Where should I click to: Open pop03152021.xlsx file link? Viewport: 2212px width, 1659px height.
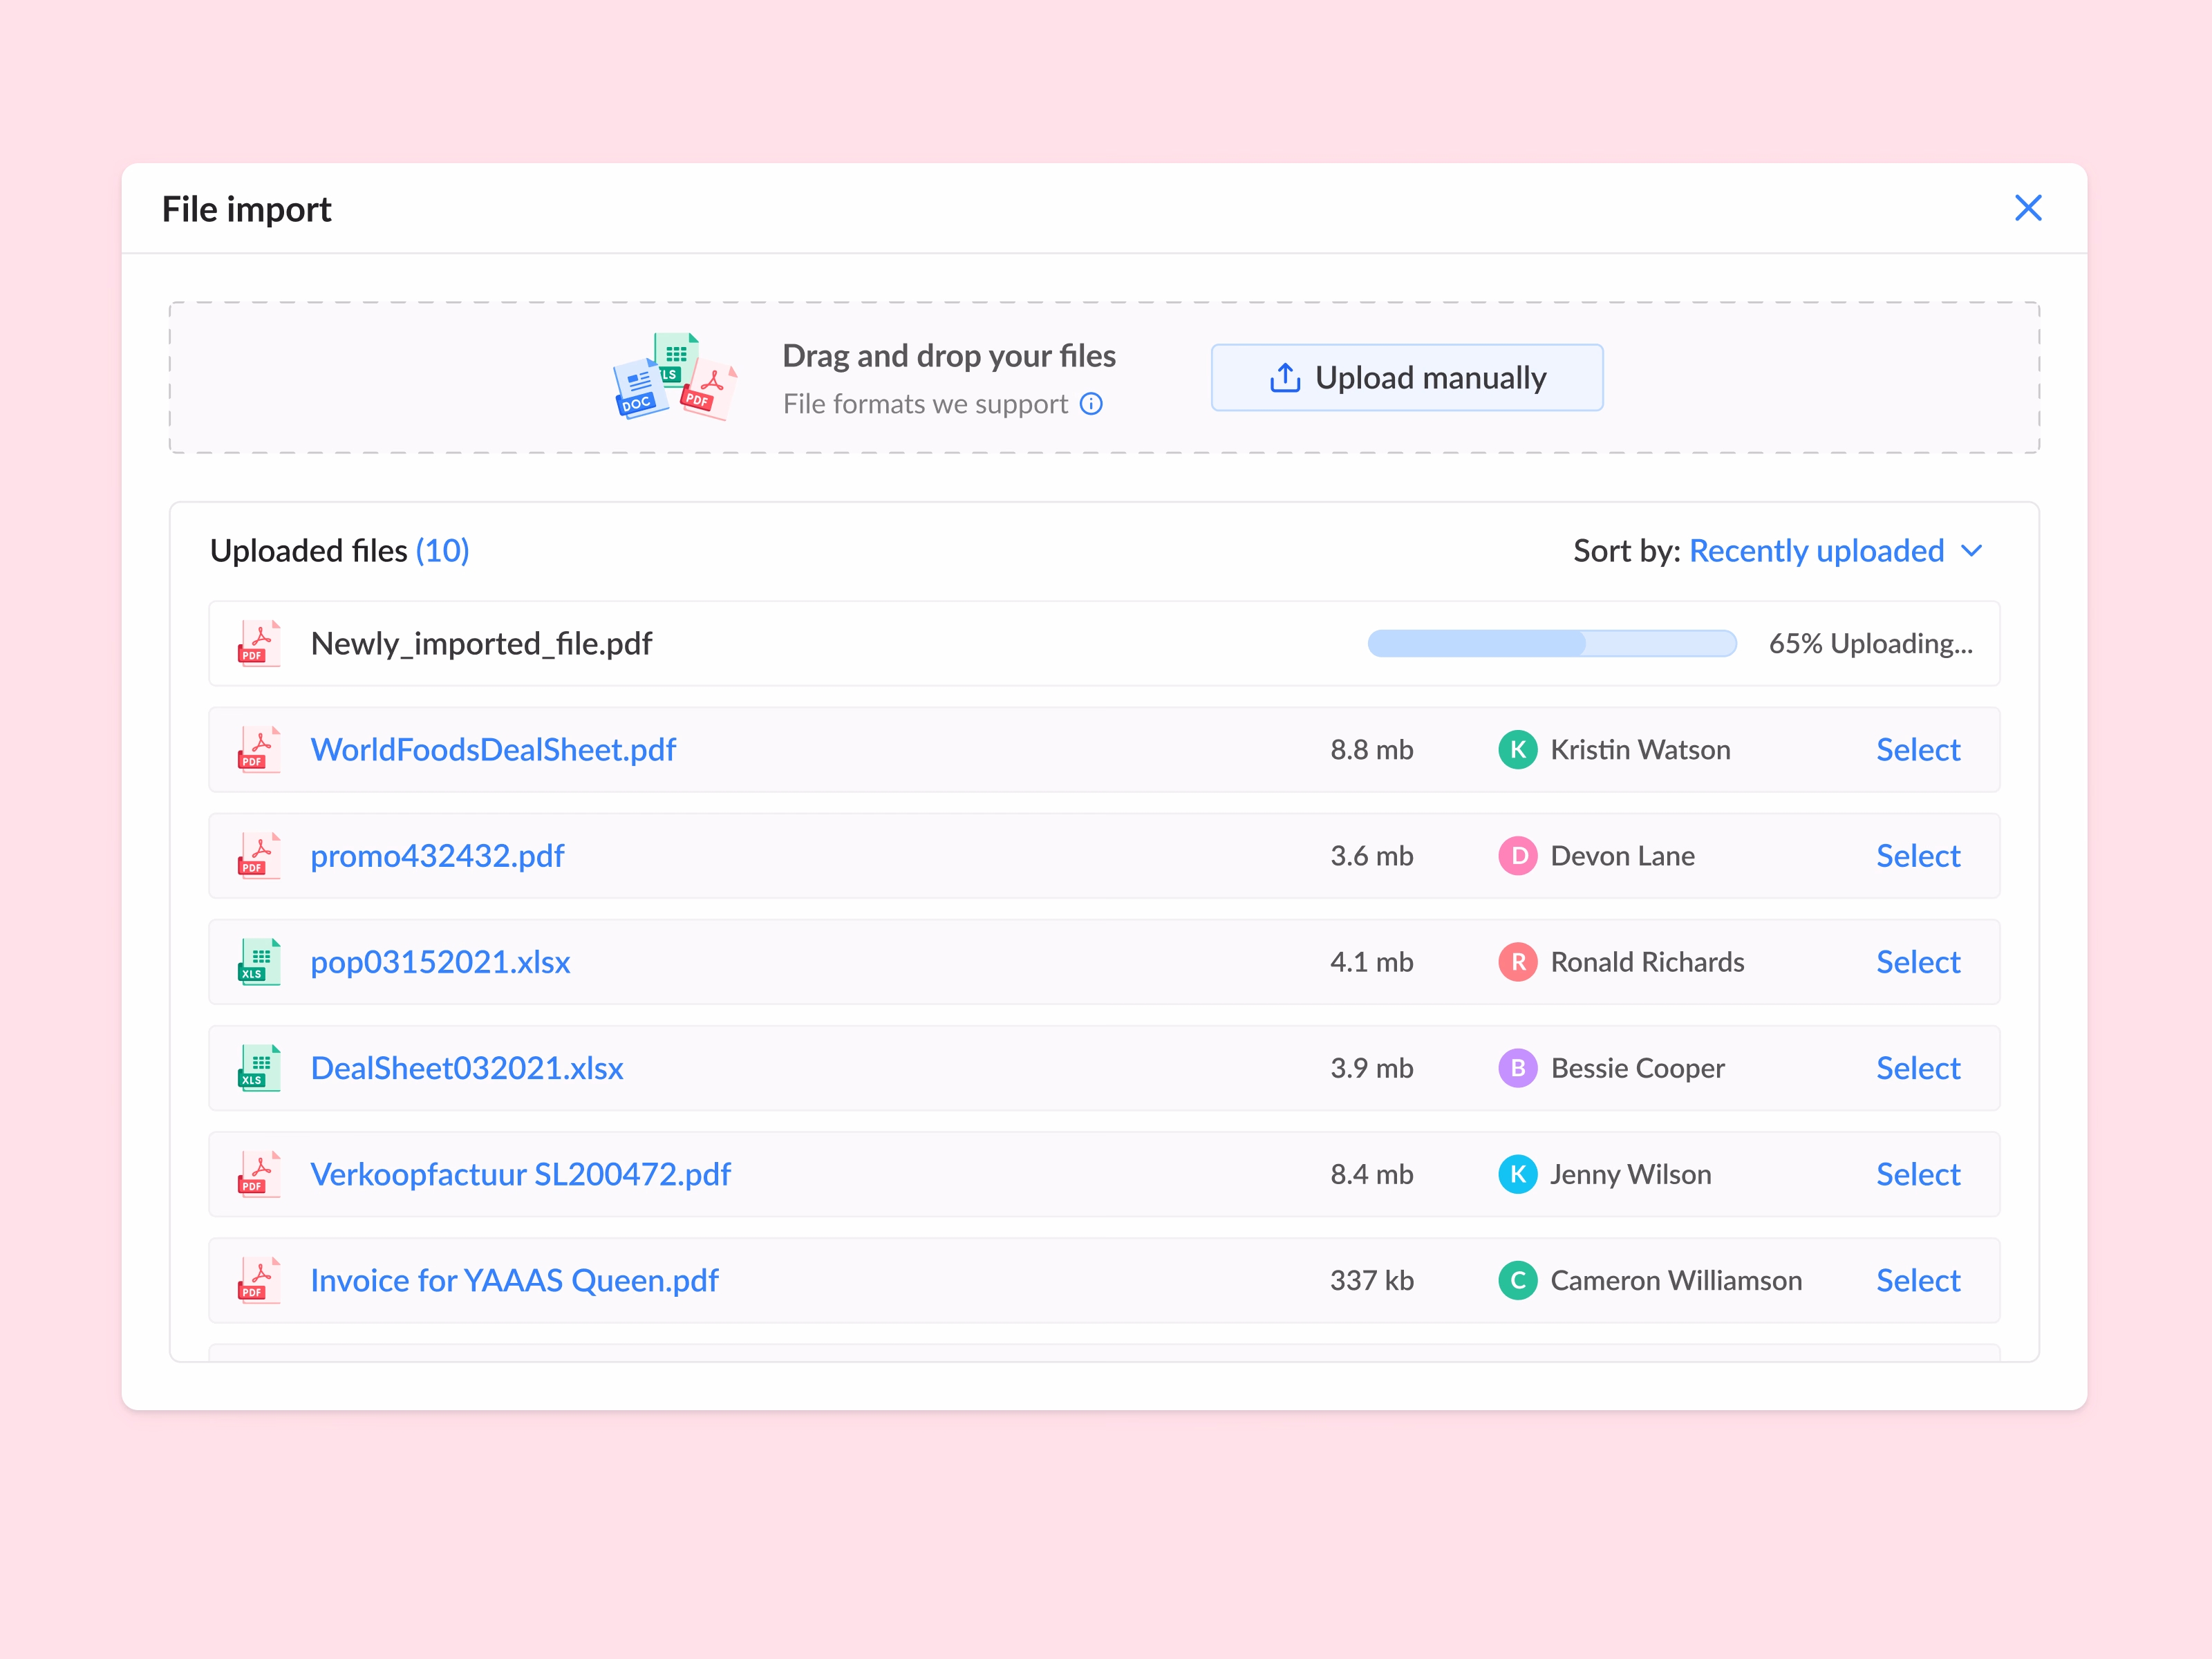(440, 961)
